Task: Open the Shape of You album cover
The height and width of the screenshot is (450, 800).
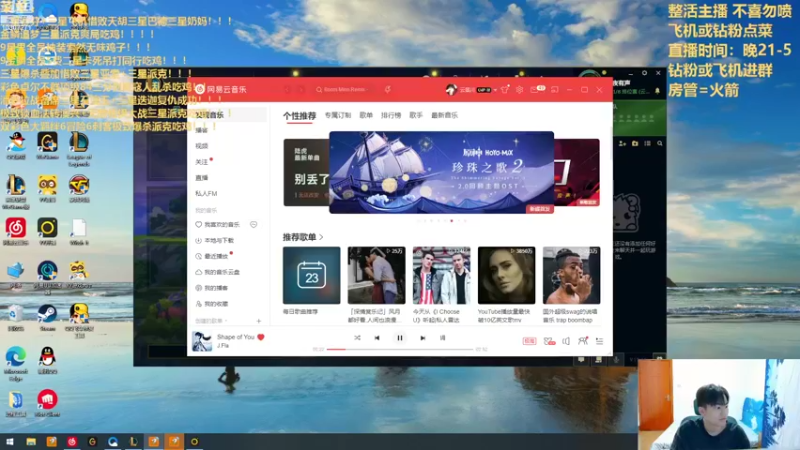Action: click(x=202, y=341)
